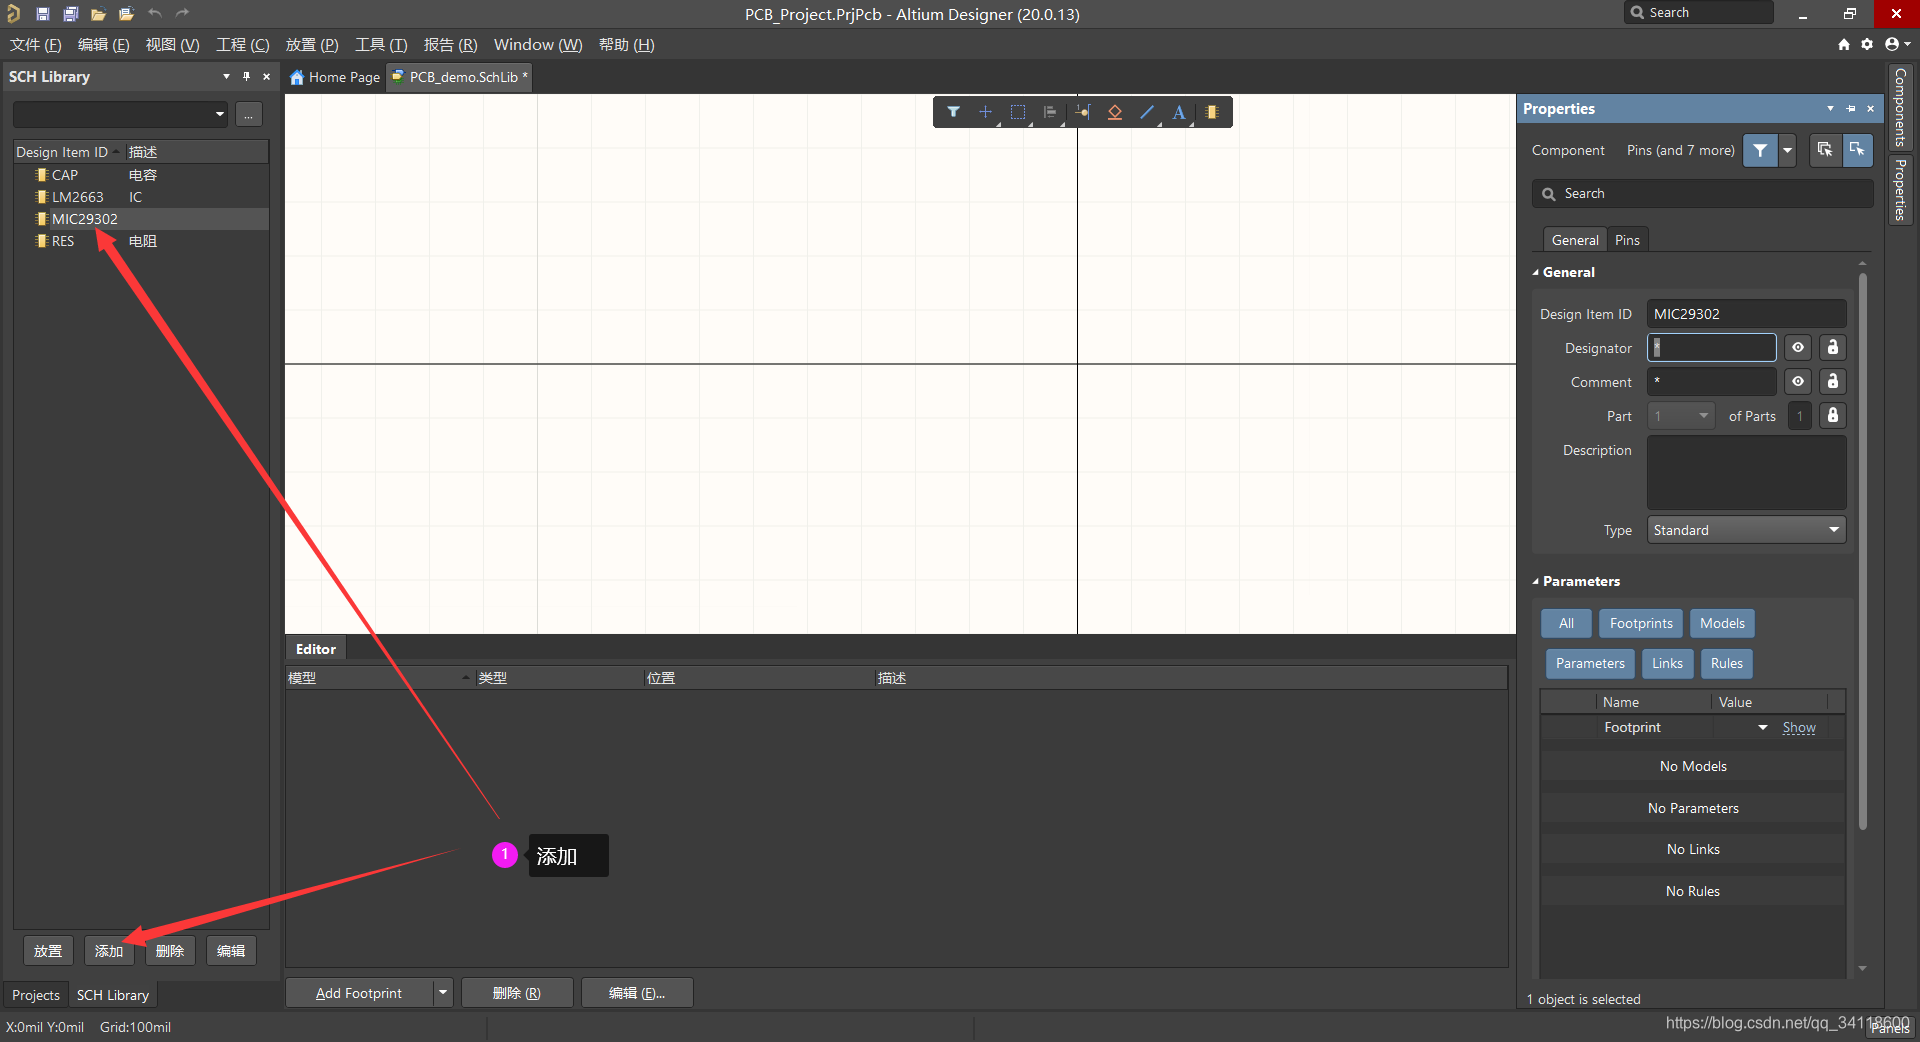Click the filter funnel in Properties panel
The image size is (1920, 1042).
[x=1760, y=150]
